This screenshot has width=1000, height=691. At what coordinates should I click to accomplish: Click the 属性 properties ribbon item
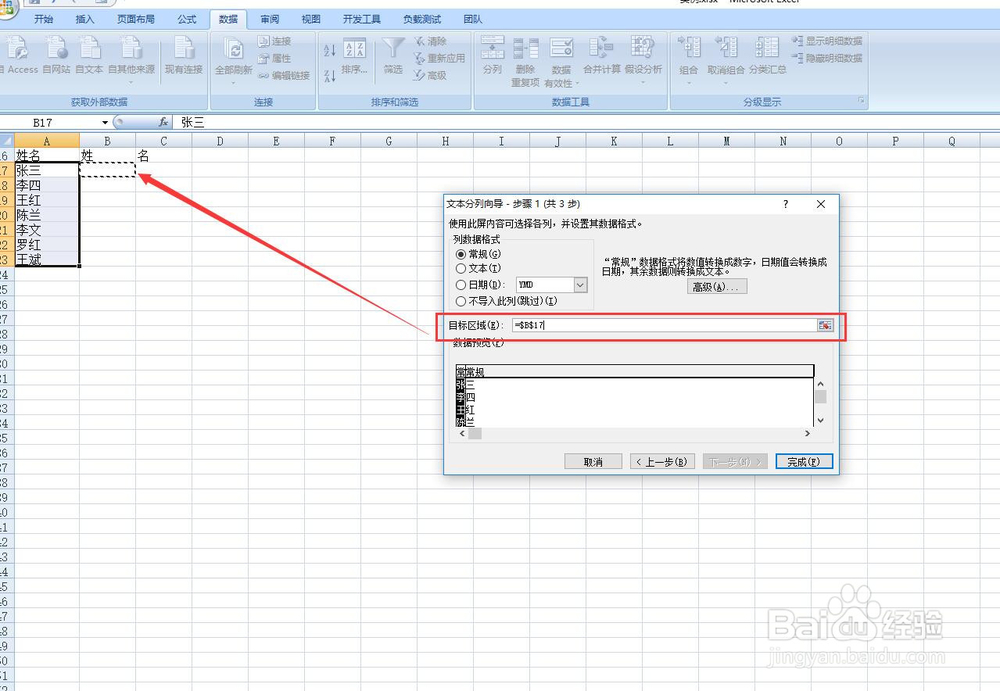click(275, 58)
